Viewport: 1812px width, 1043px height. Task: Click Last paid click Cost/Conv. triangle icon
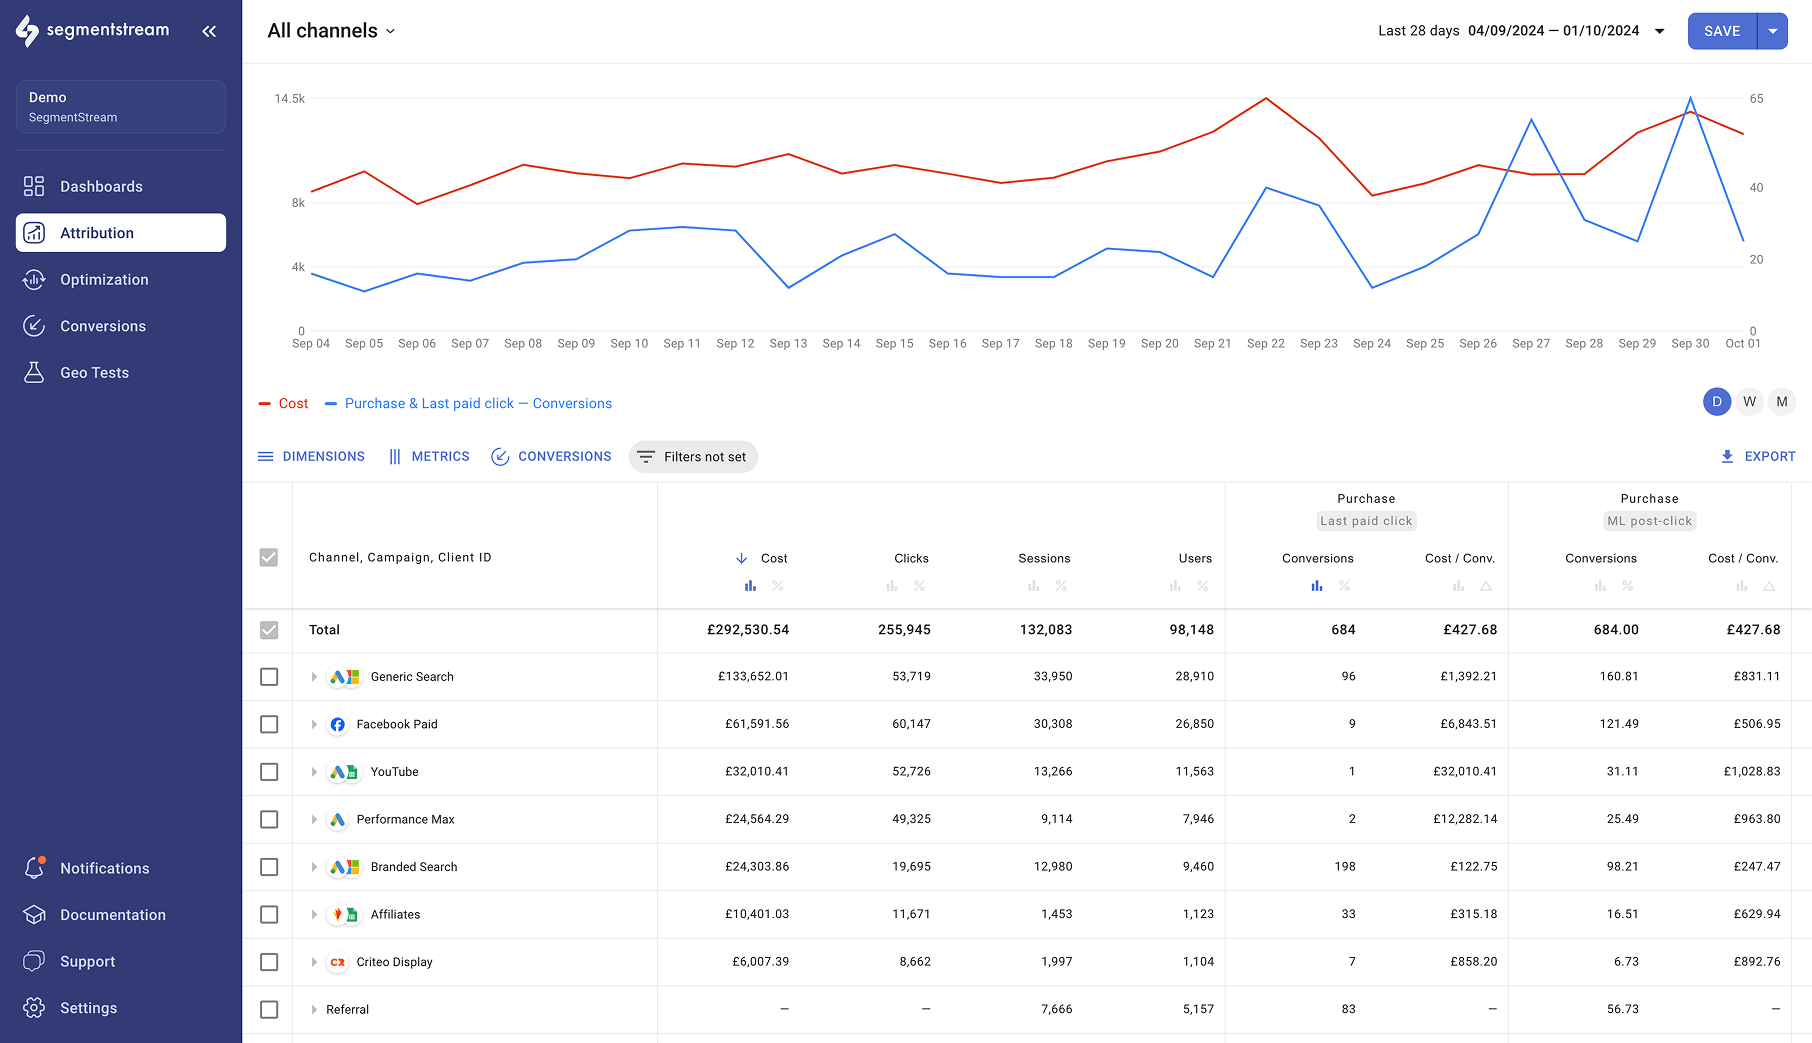(1486, 586)
